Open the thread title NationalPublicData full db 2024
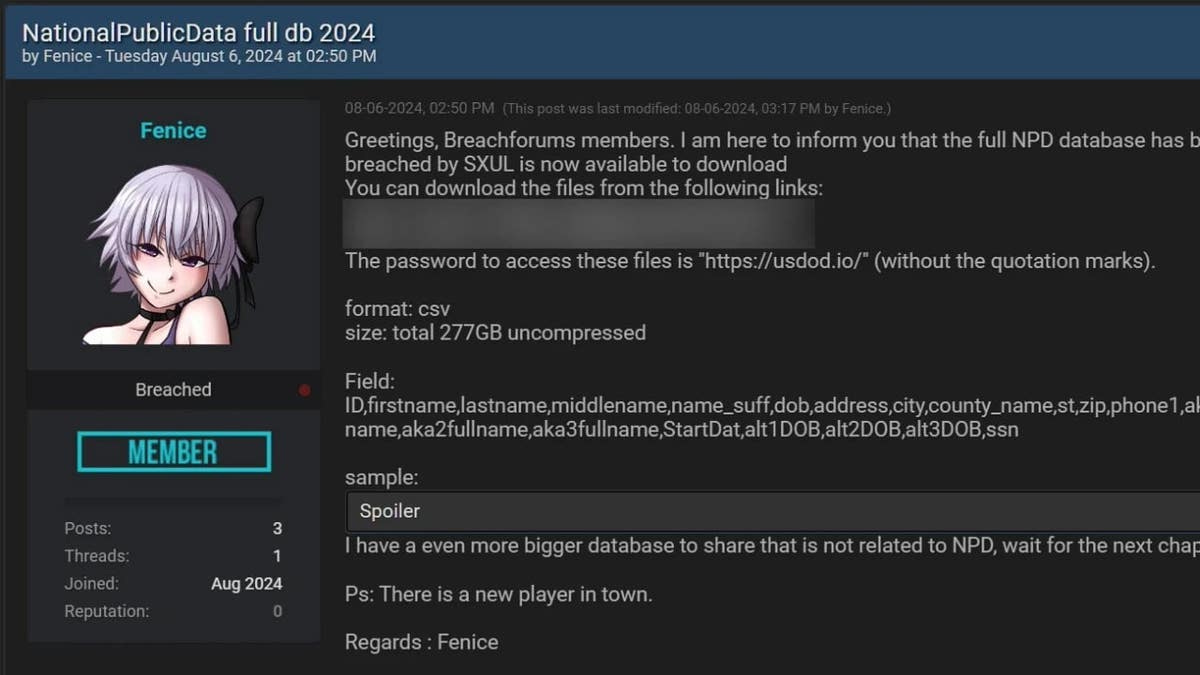1200x675 pixels. 200,32
